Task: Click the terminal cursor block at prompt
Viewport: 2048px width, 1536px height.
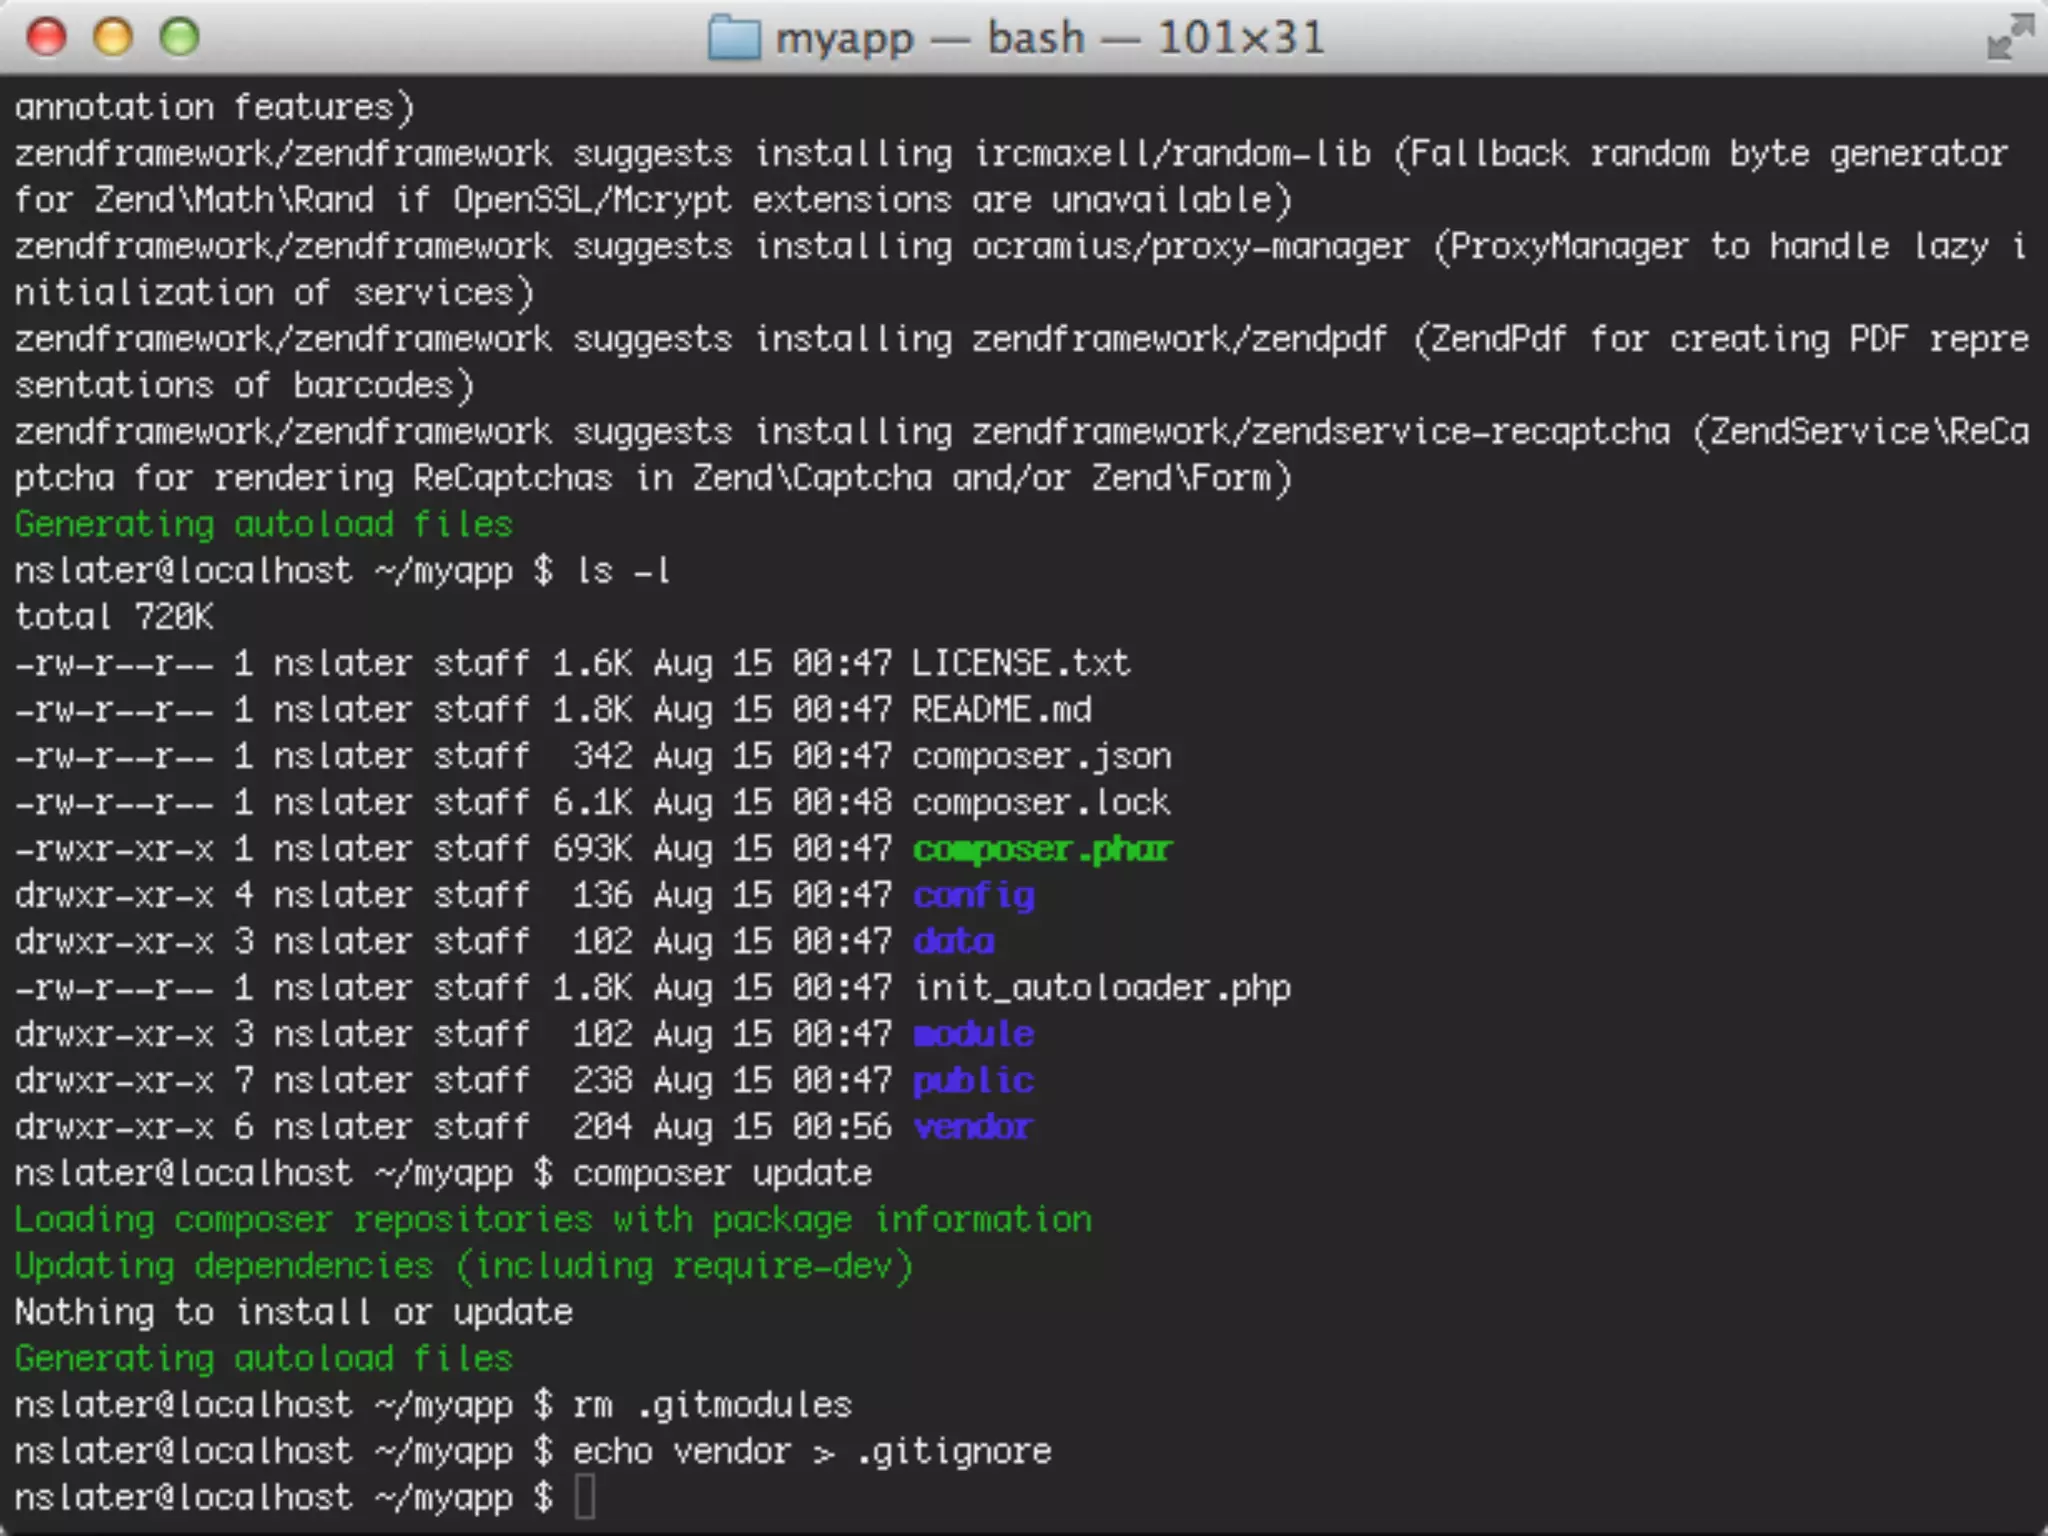Action: pyautogui.click(x=585, y=1497)
